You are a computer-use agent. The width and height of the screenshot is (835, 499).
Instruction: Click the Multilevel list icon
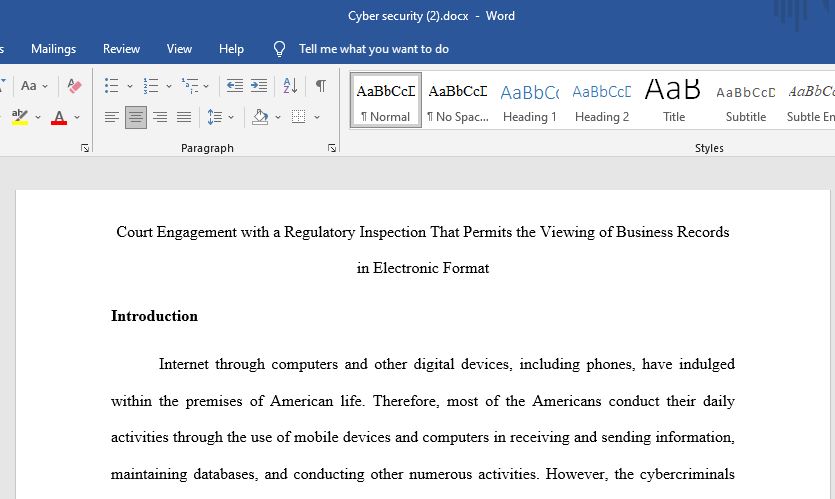click(190, 85)
